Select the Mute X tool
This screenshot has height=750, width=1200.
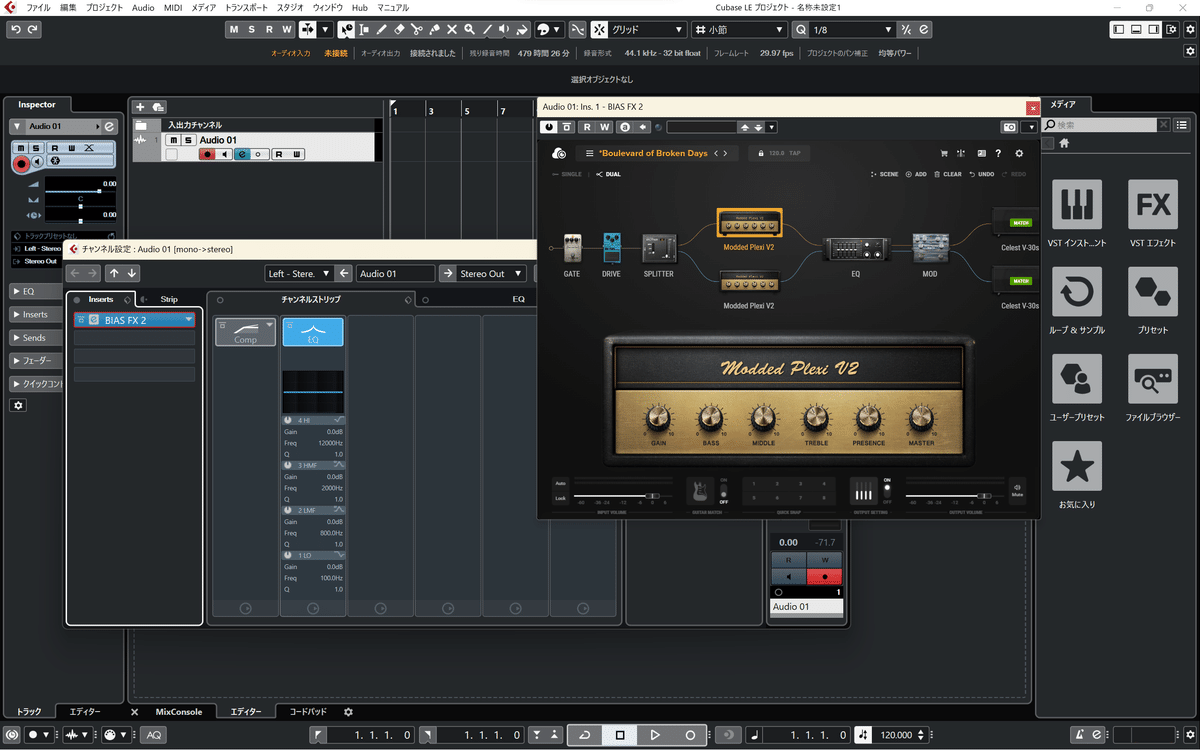pyautogui.click(x=452, y=30)
